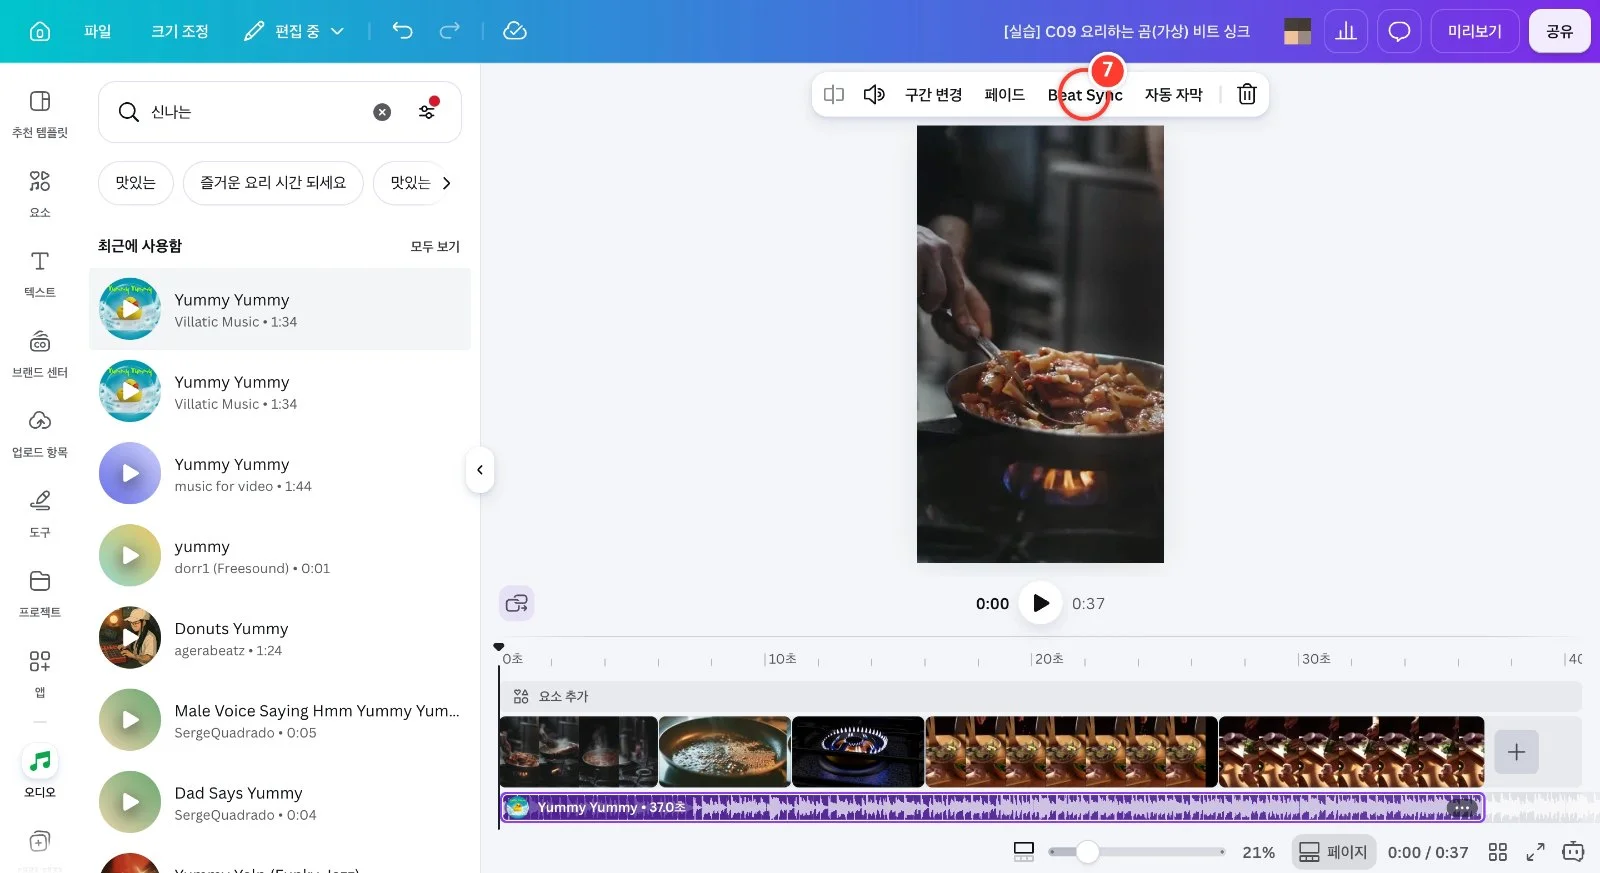Open grid view icon in bottom bar
This screenshot has width=1600, height=873.
[x=1497, y=852]
